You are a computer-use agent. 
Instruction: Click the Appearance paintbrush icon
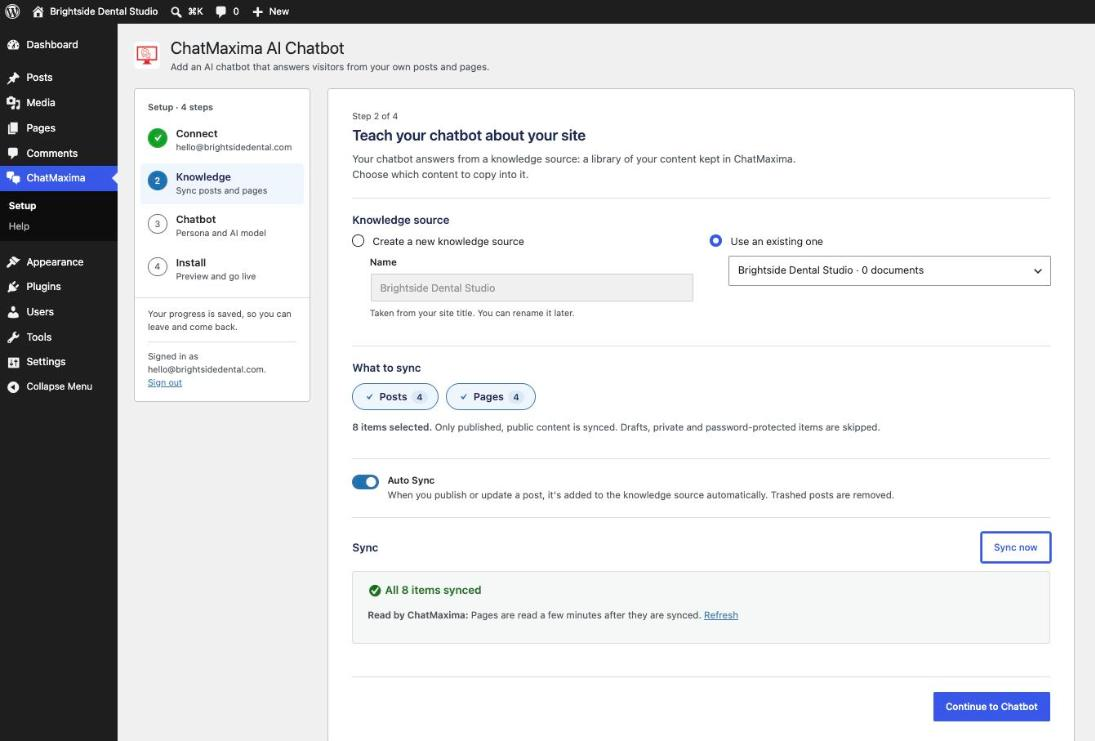pyautogui.click(x=13, y=262)
